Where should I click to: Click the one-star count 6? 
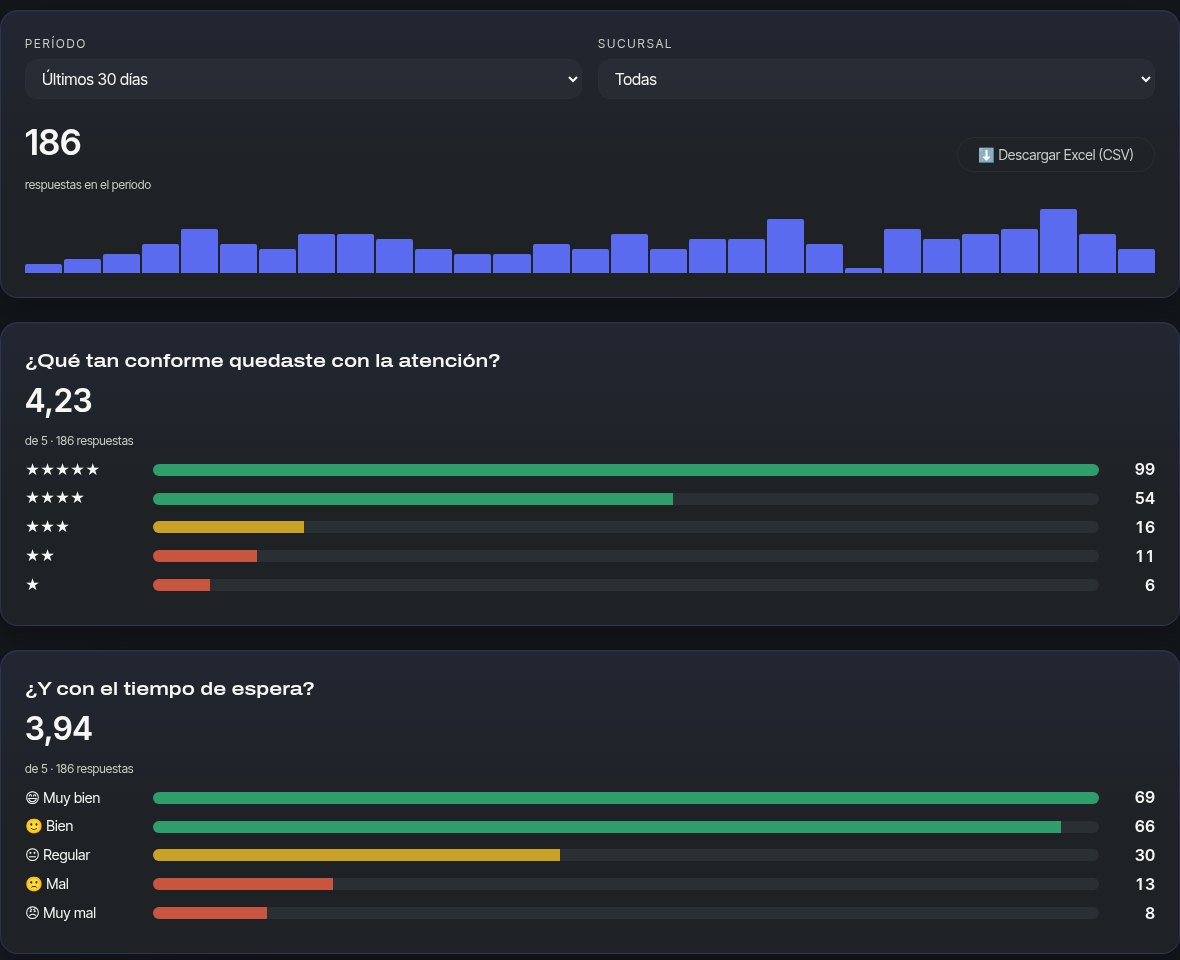pos(1150,585)
